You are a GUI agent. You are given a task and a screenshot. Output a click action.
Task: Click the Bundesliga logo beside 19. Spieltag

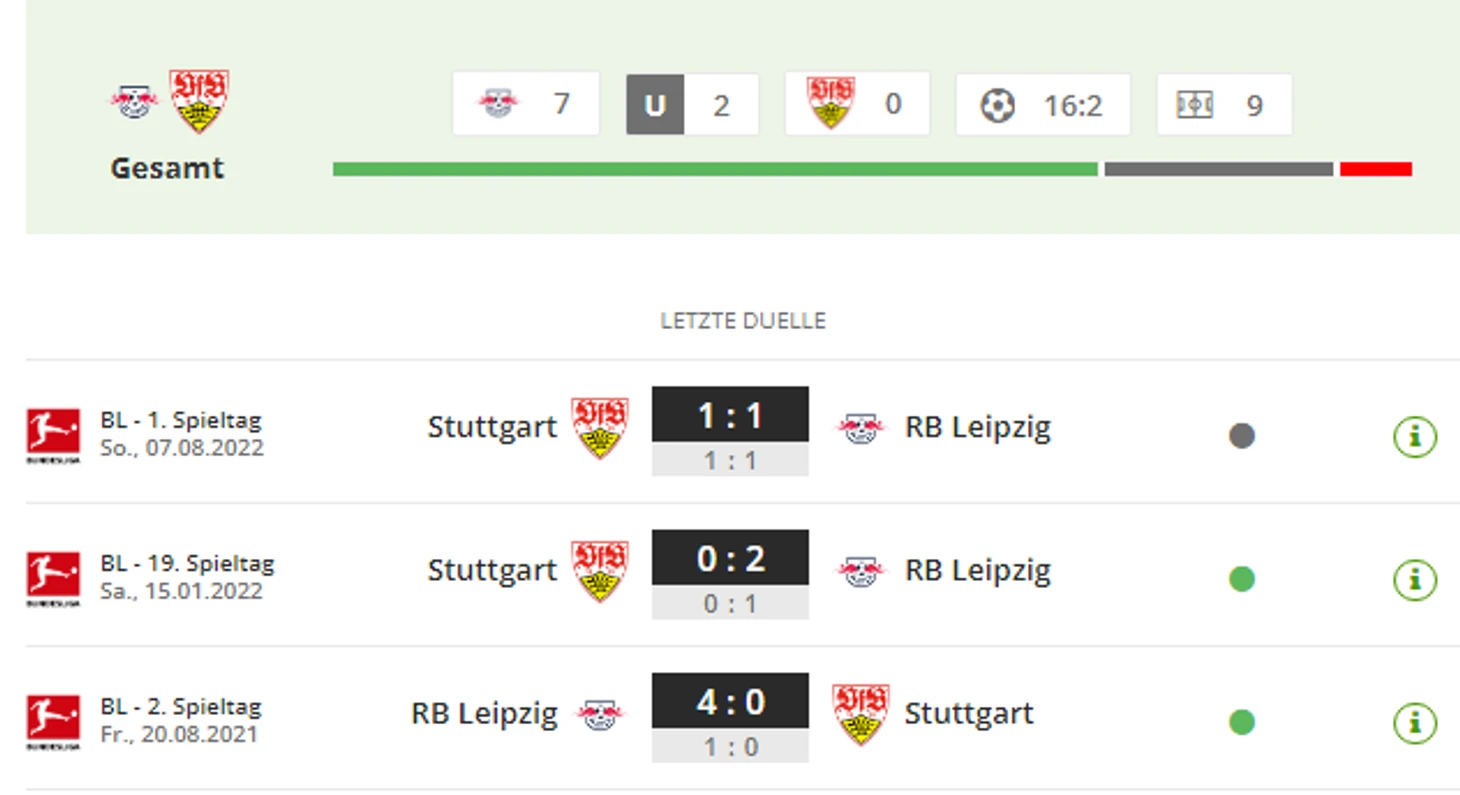pos(53,579)
